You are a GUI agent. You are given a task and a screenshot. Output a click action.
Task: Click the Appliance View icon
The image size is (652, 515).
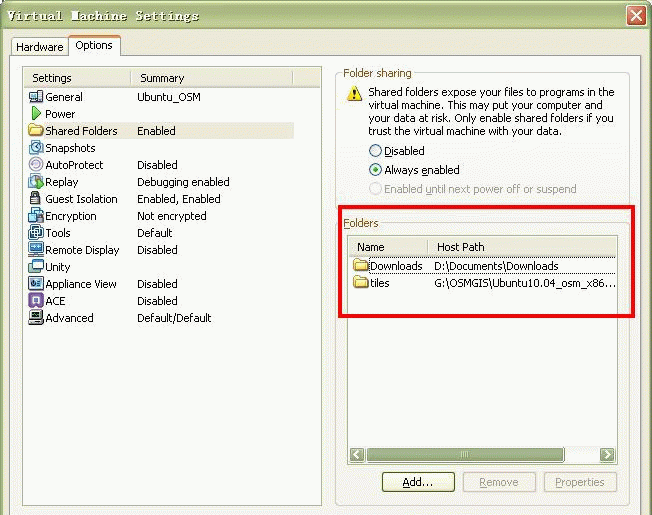(x=36, y=283)
